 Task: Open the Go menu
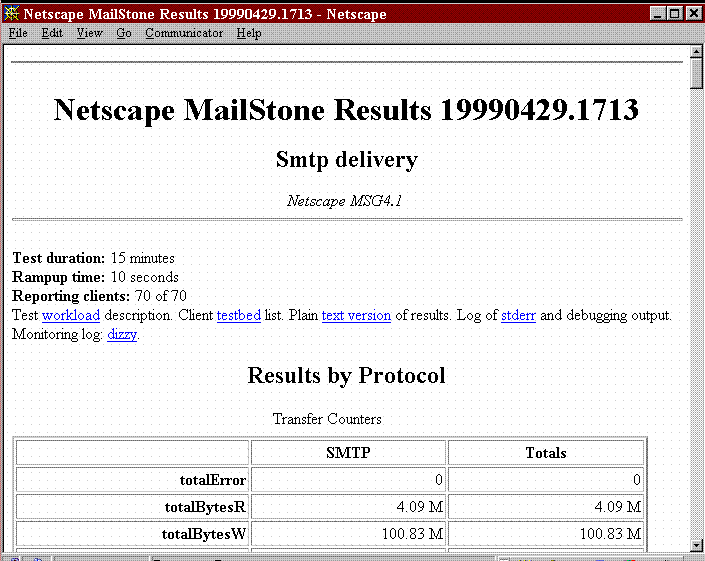[x=124, y=33]
